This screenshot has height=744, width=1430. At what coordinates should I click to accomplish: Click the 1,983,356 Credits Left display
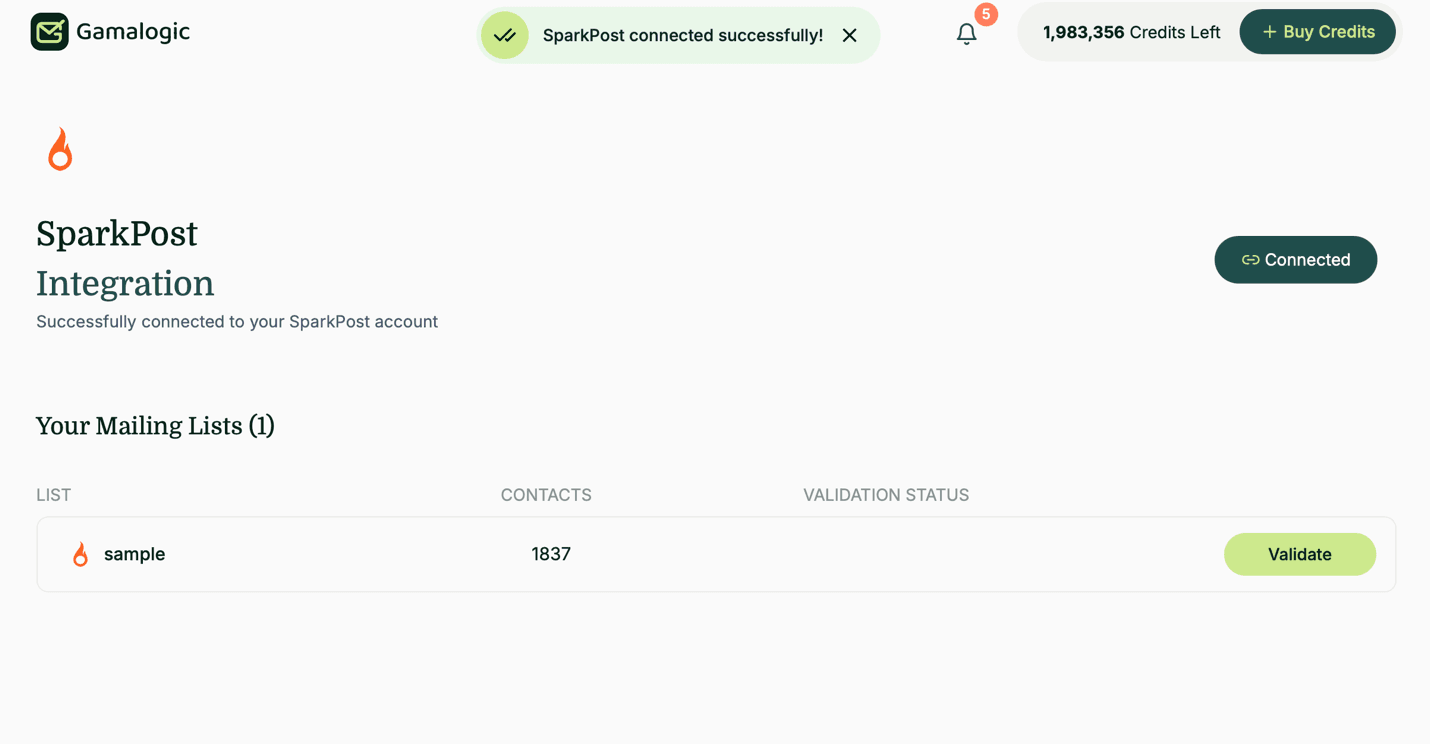1131,32
